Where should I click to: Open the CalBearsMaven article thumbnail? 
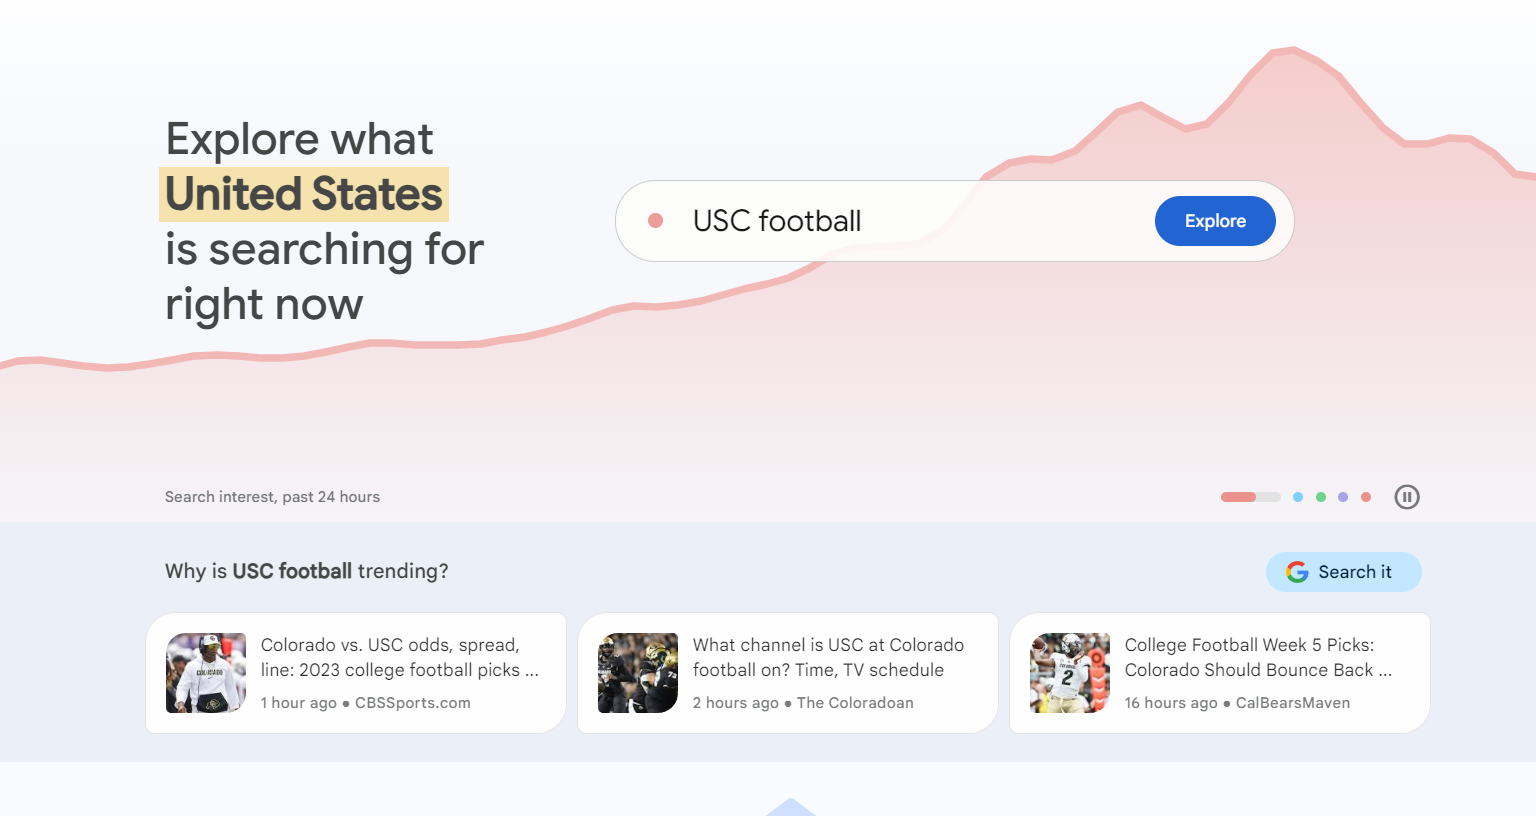tap(1070, 673)
